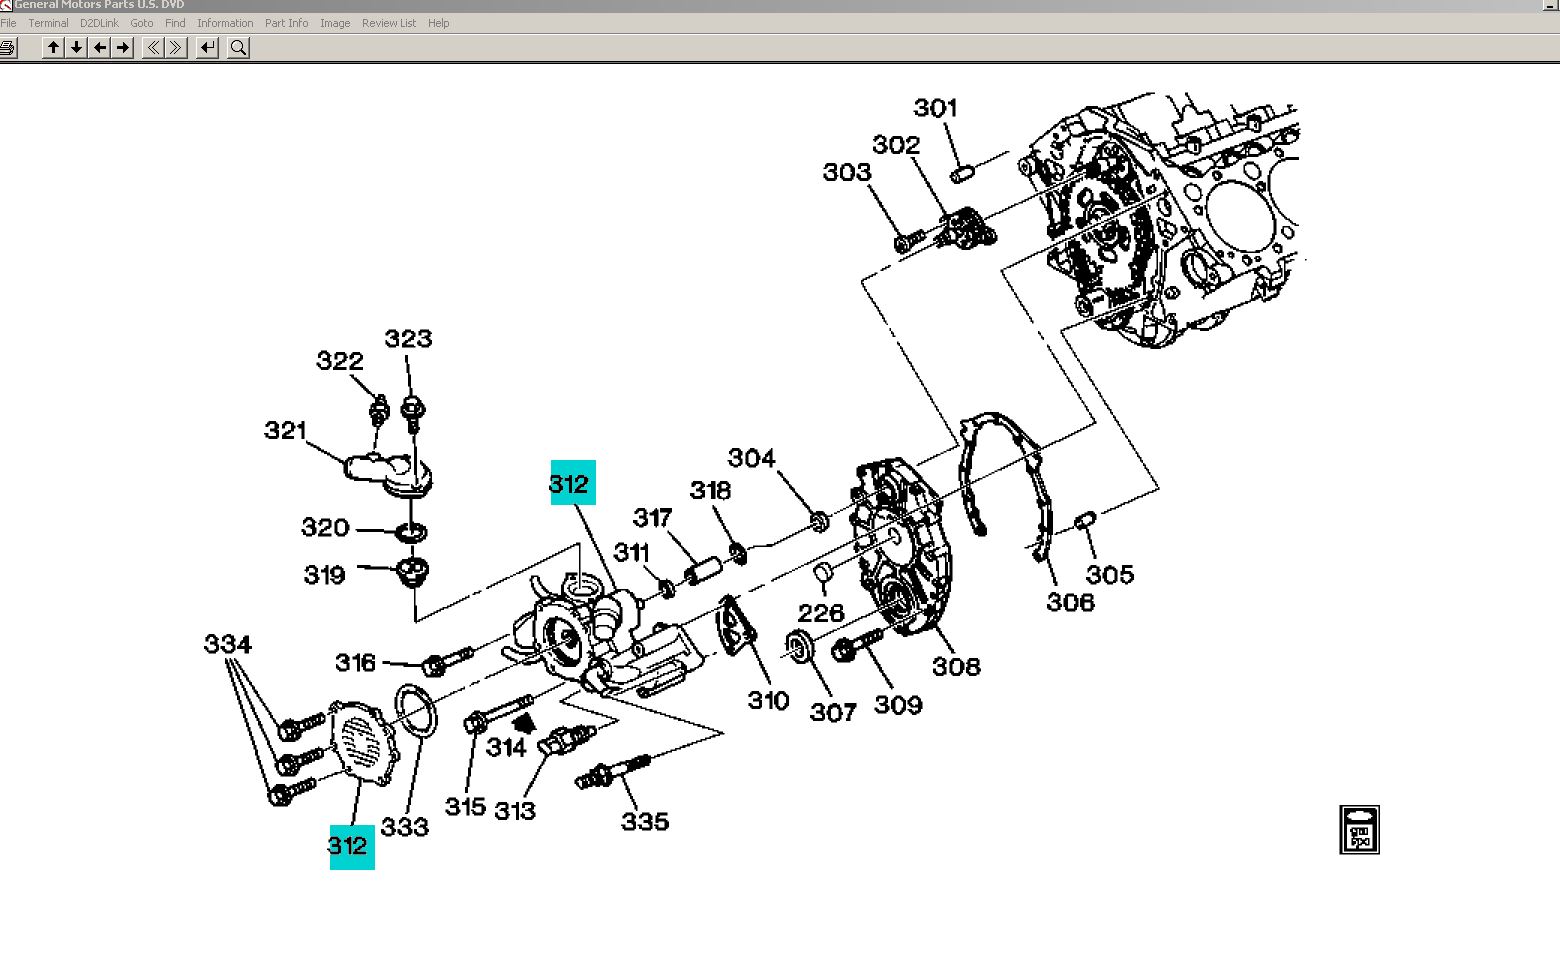1560x968 pixels.
Task: Click the right arrow toolbar button
Action: [x=123, y=47]
